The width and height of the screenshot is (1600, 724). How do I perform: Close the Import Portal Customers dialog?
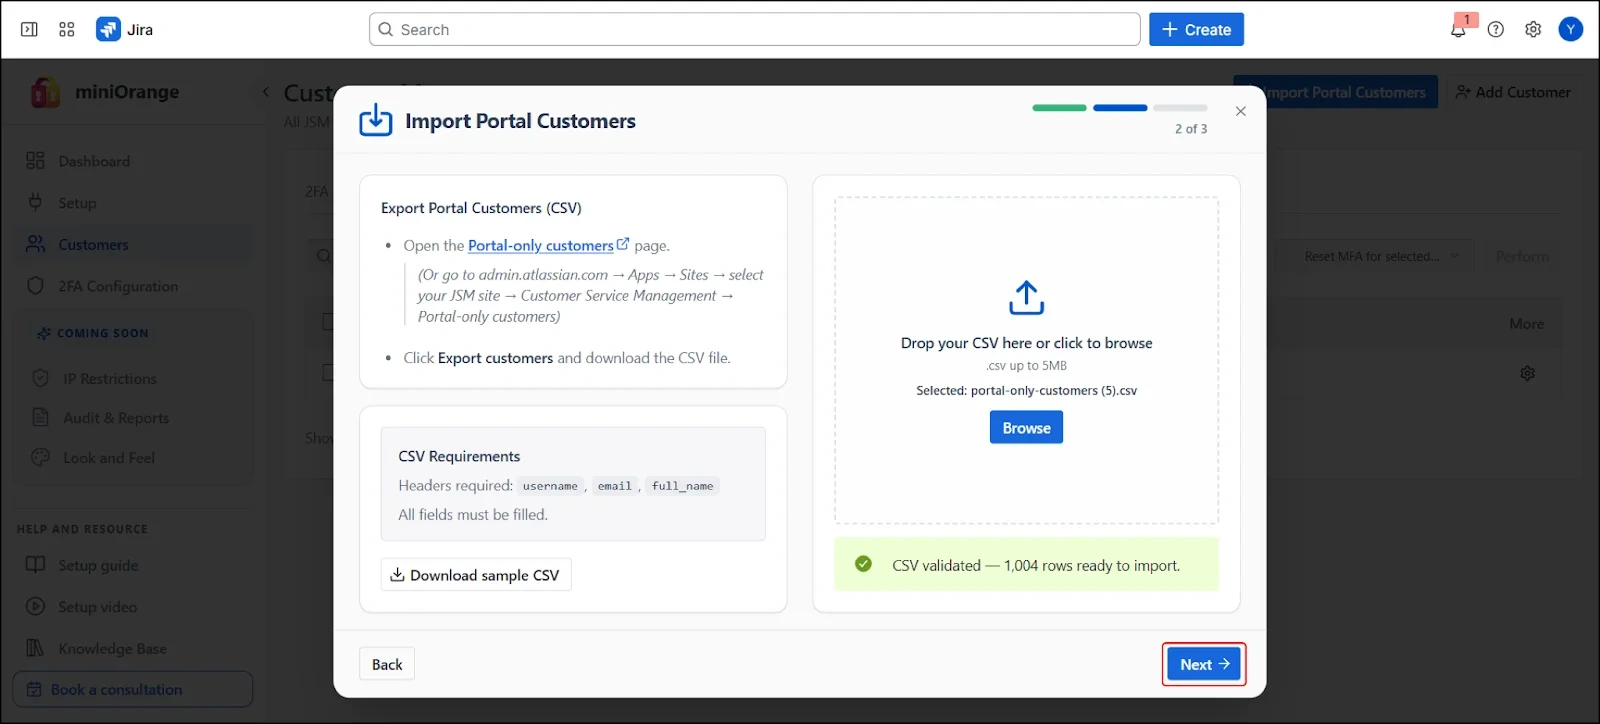[x=1241, y=111]
